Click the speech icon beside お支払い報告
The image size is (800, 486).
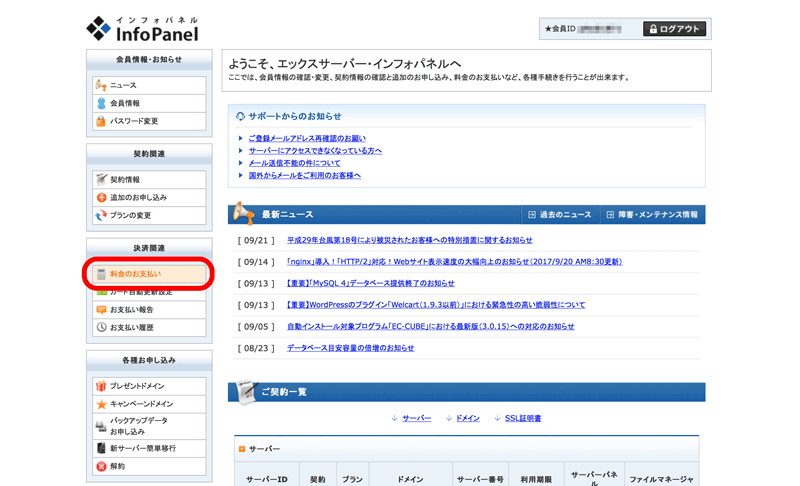coord(101,310)
